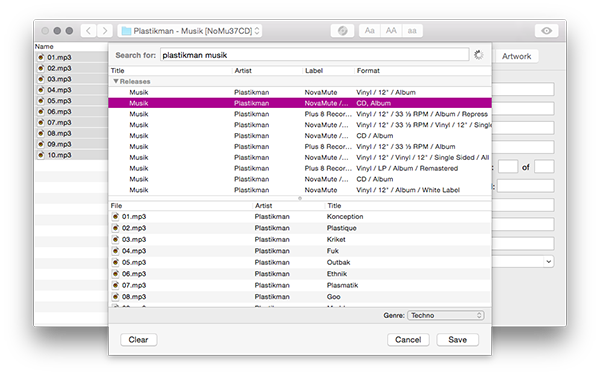Click the Cancel button
Image resolution: width=600 pixels, height=375 pixels.
[x=408, y=340]
